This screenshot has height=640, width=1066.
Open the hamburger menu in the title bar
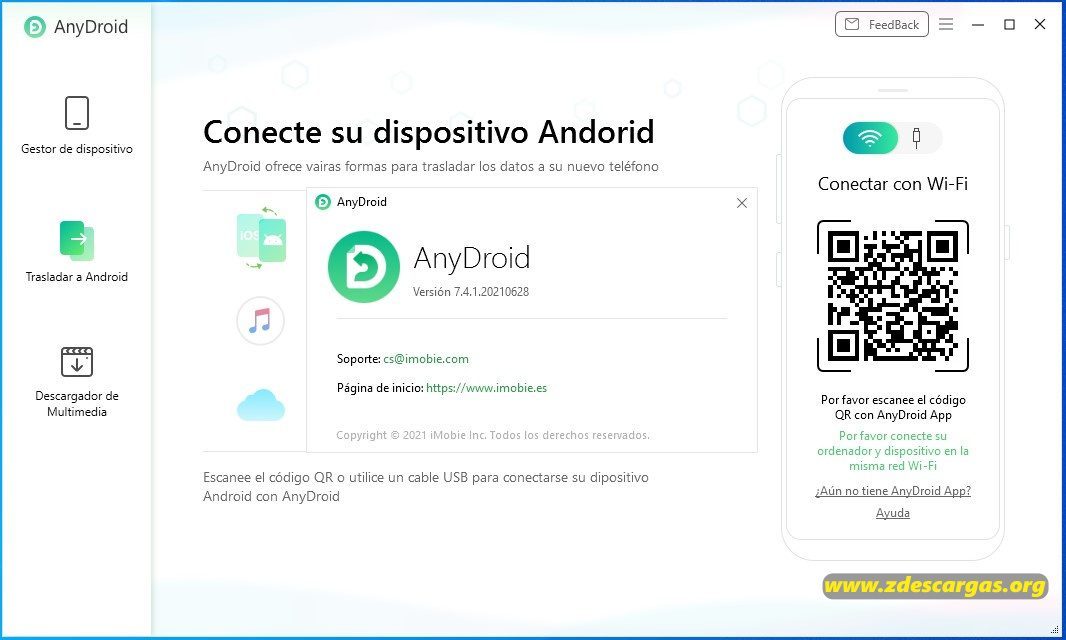point(946,24)
